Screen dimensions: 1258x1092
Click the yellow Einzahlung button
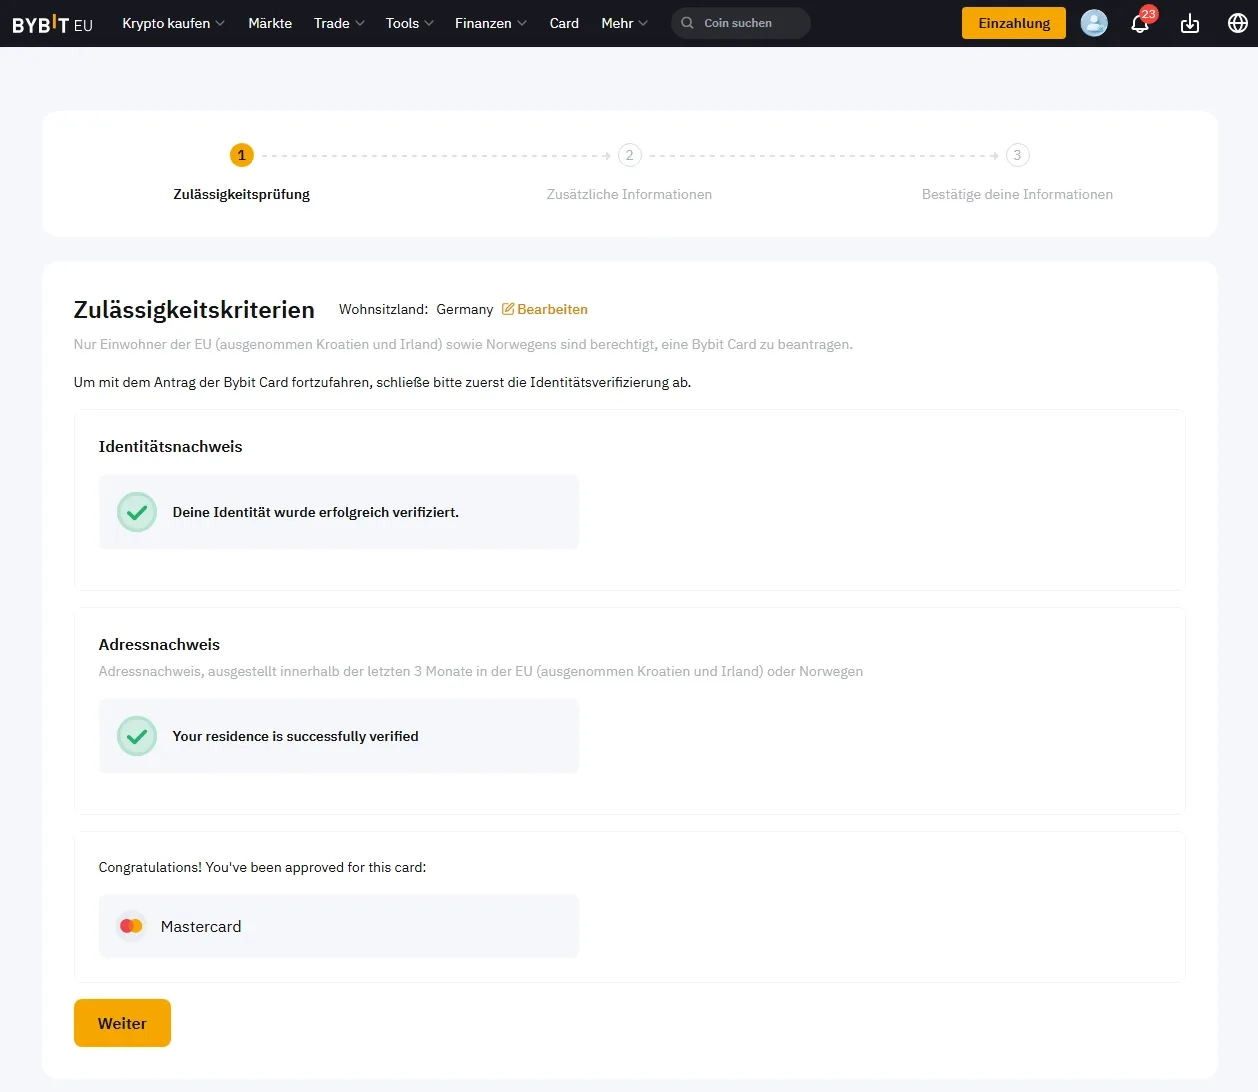pyautogui.click(x=1013, y=22)
